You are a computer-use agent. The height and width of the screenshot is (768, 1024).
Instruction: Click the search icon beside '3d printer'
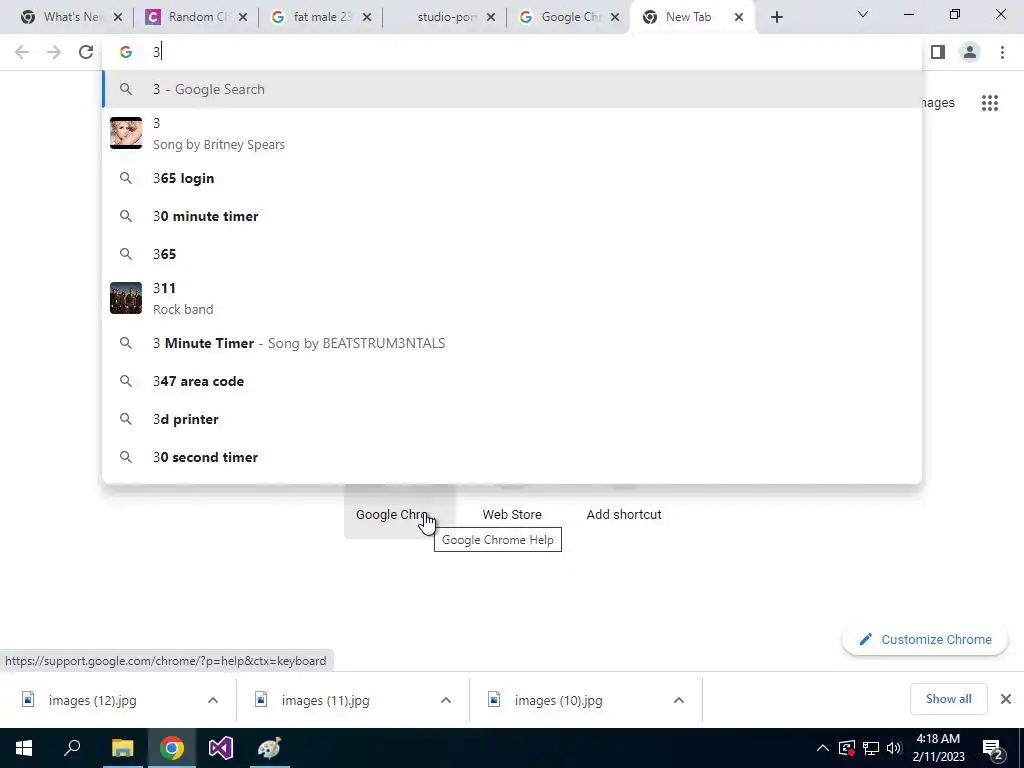126,419
